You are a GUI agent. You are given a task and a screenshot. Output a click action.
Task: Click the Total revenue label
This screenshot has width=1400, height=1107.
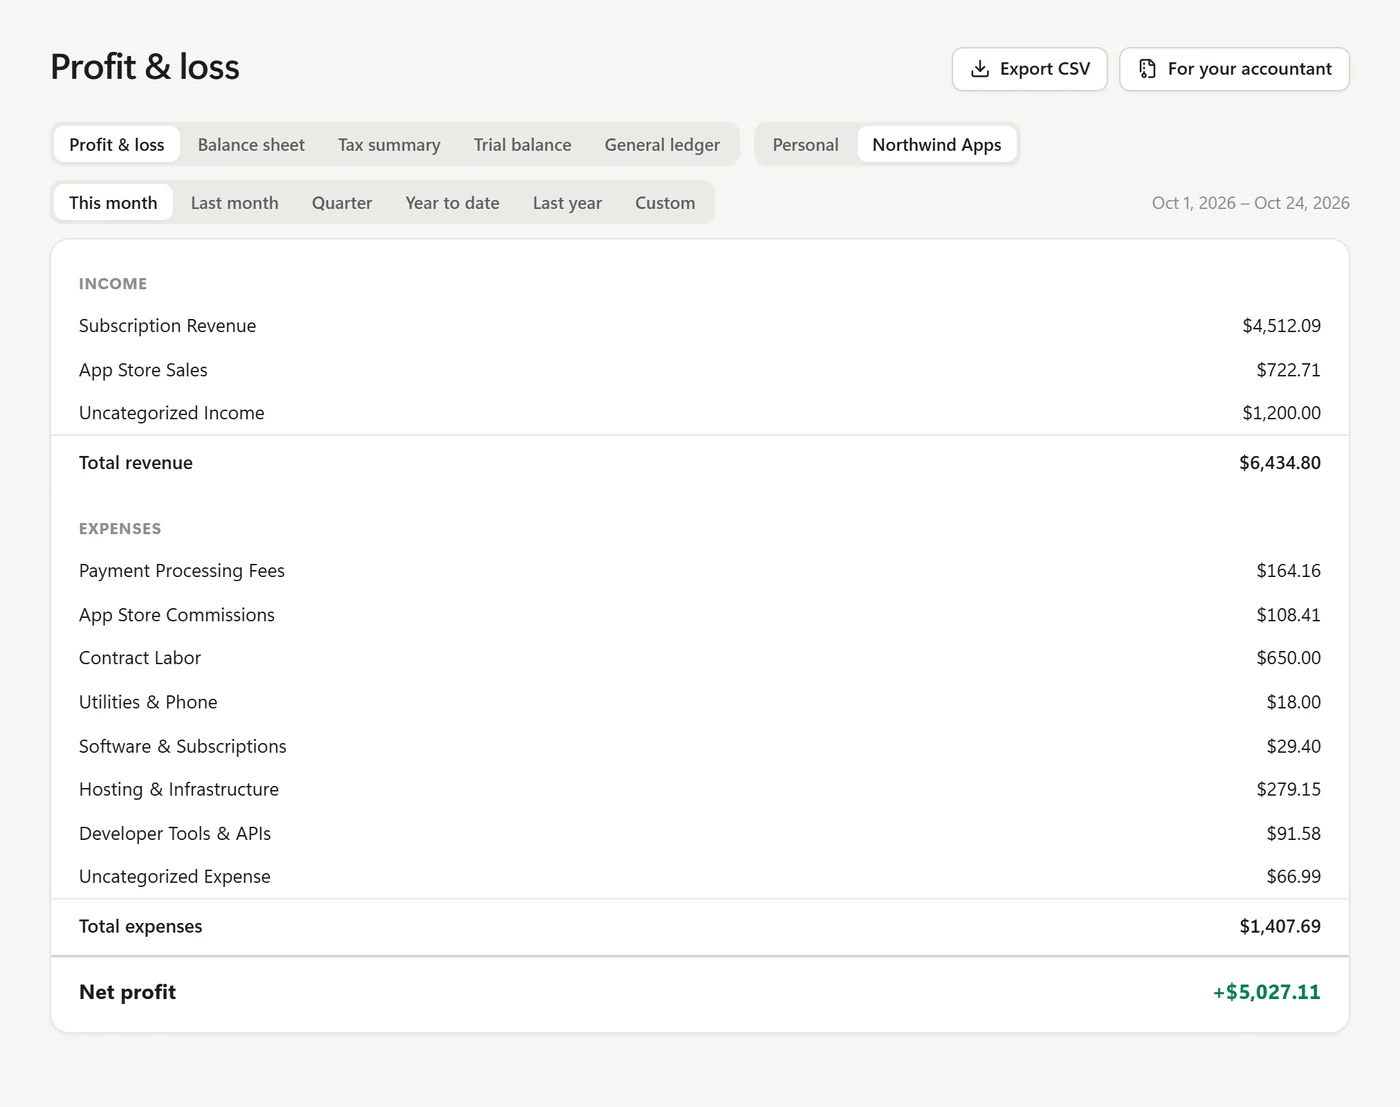click(136, 463)
